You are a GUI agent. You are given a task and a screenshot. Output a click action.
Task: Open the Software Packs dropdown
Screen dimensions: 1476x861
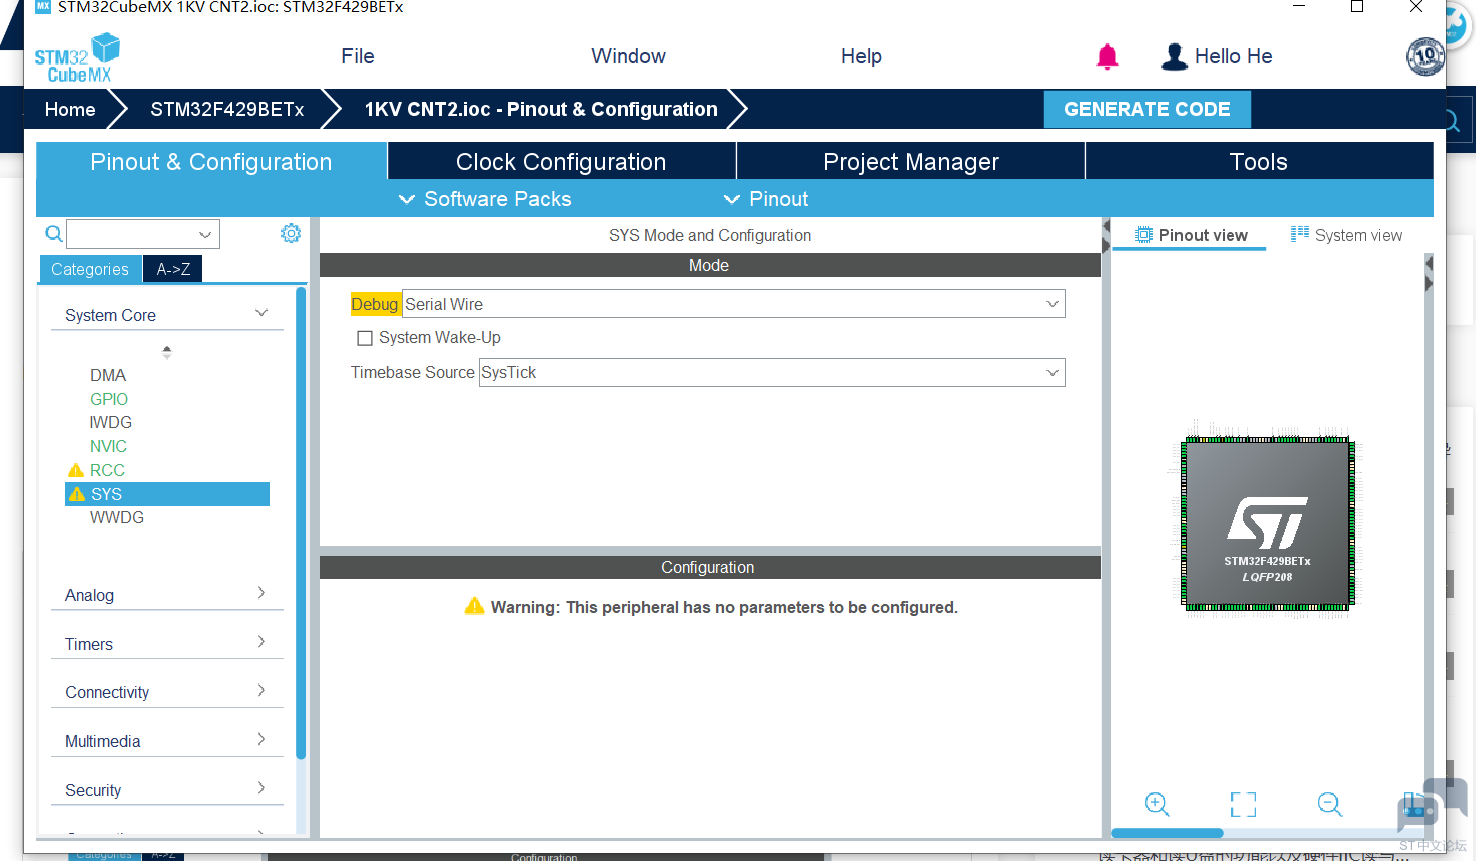coord(485,199)
